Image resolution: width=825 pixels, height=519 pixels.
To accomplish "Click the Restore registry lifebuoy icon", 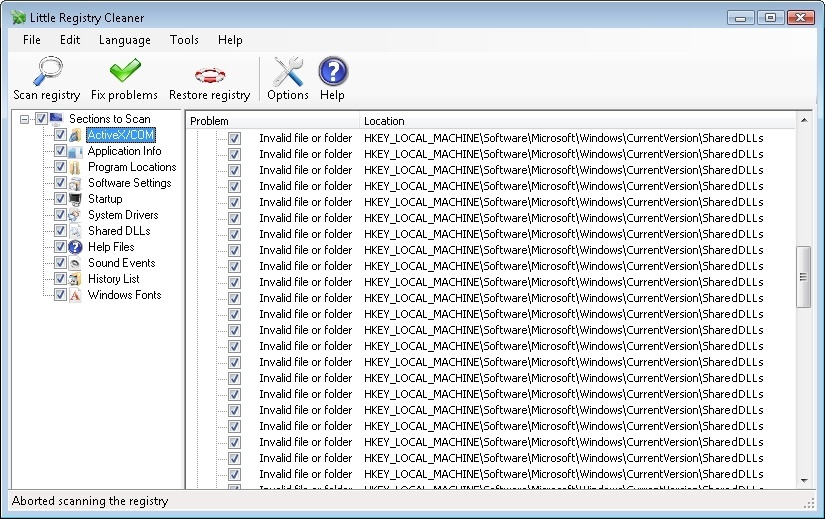I will (x=210, y=75).
